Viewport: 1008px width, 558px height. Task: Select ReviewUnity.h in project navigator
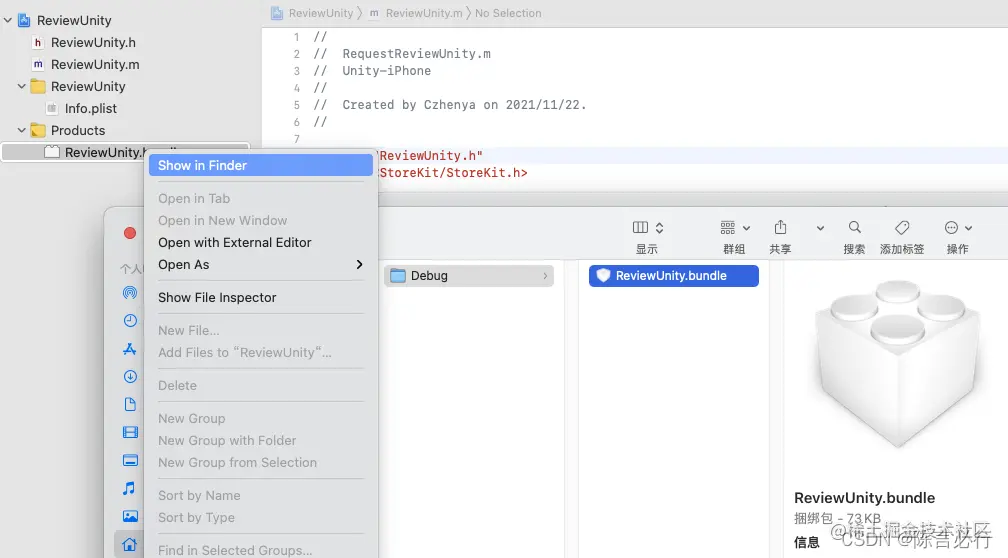(x=93, y=42)
